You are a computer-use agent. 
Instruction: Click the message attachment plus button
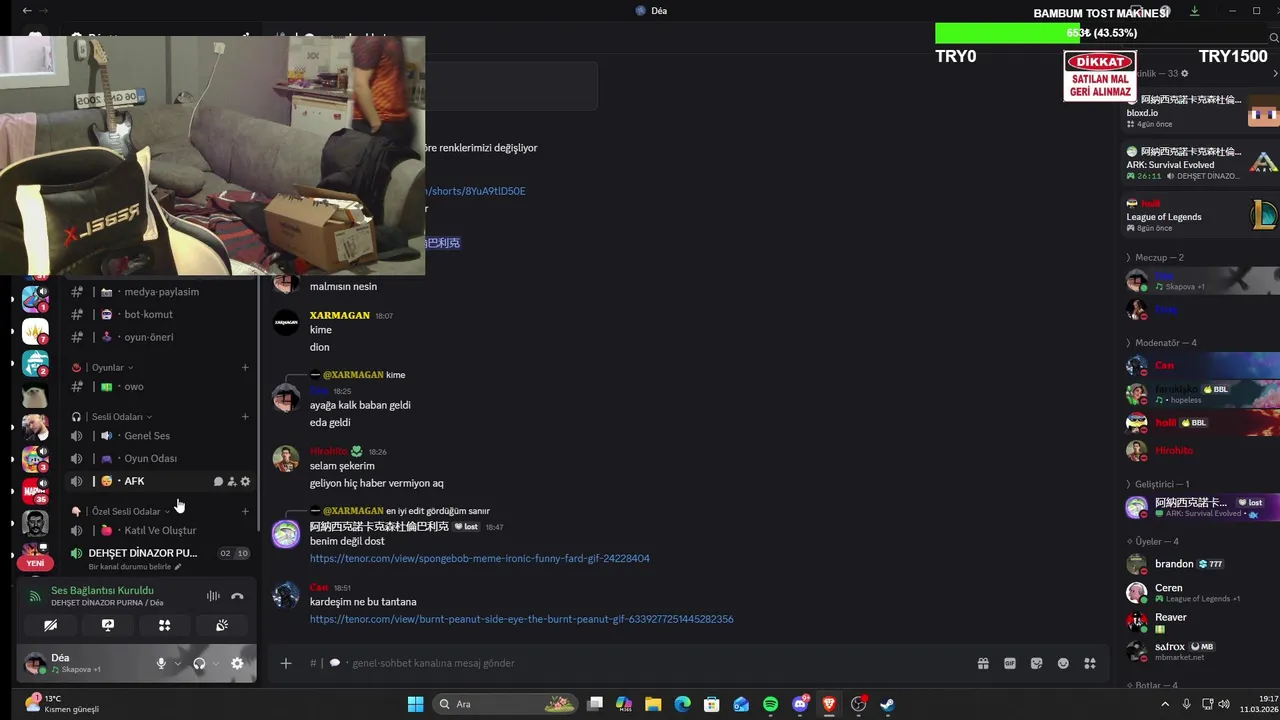pos(286,663)
